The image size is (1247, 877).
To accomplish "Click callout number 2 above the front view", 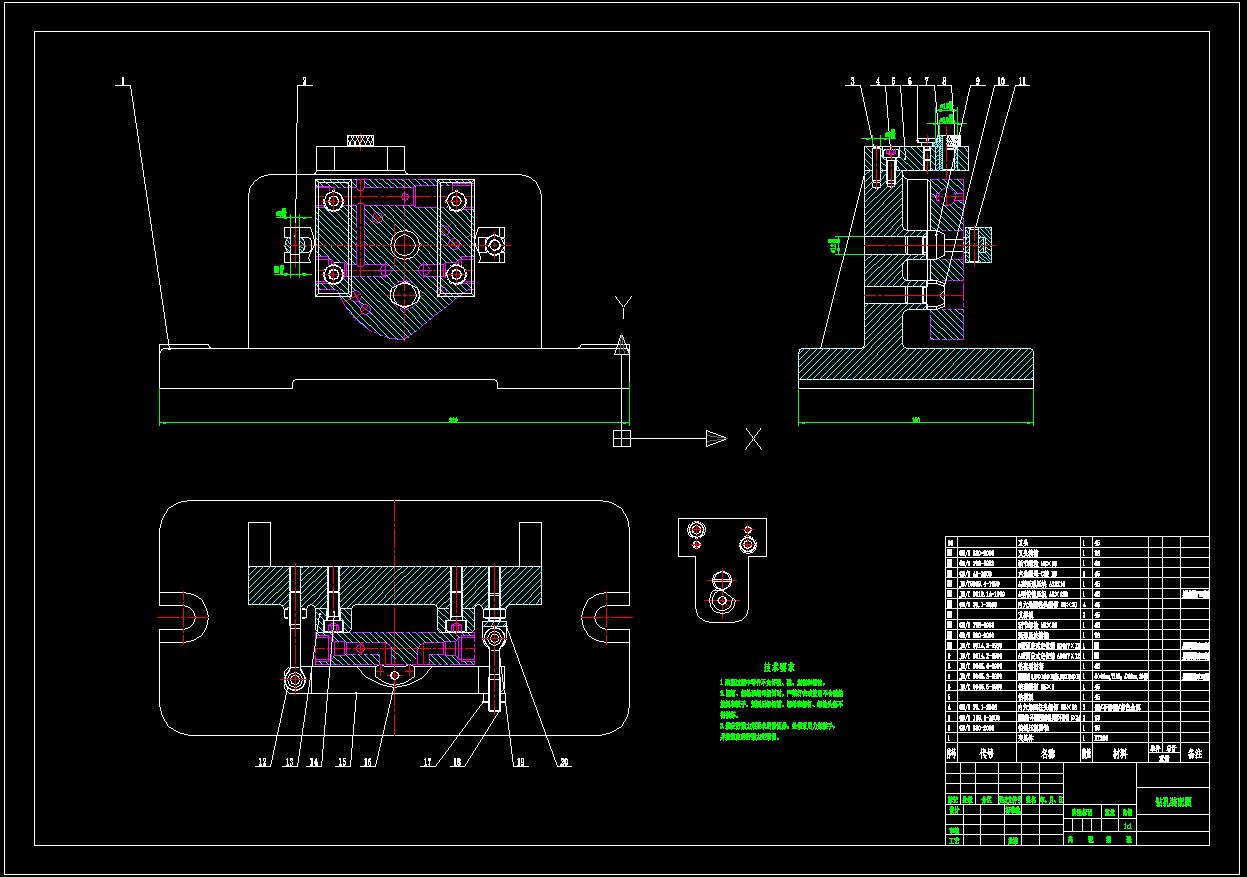I will click(x=305, y=82).
